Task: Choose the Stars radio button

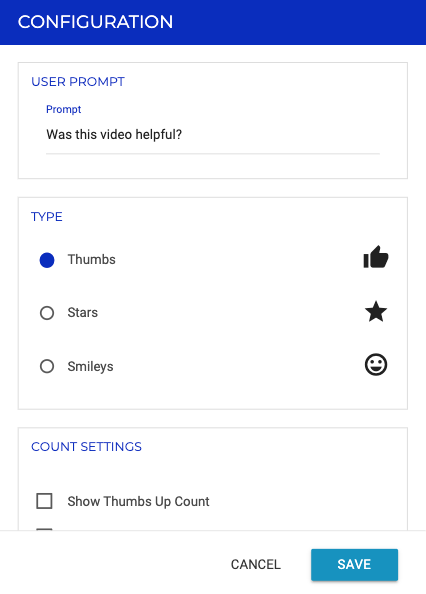Action: click(47, 313)
